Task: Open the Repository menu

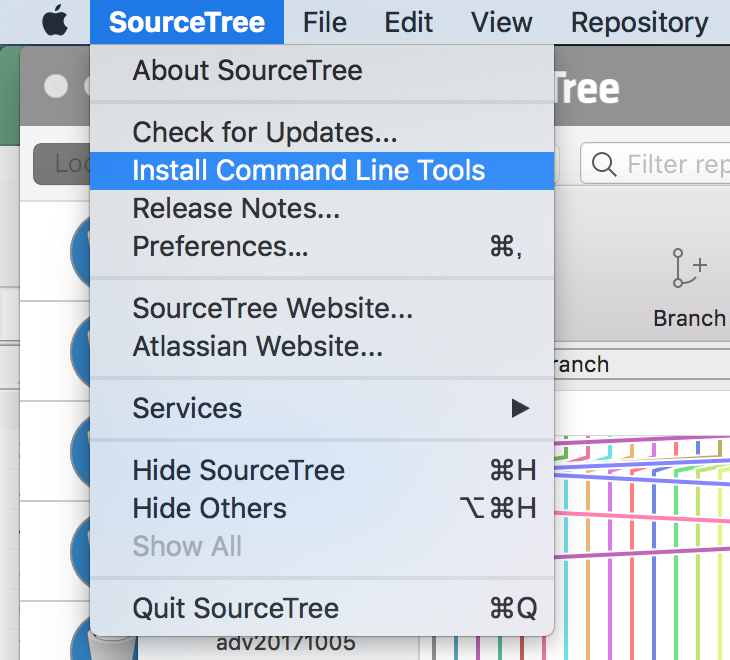Action: coord(639,21)
